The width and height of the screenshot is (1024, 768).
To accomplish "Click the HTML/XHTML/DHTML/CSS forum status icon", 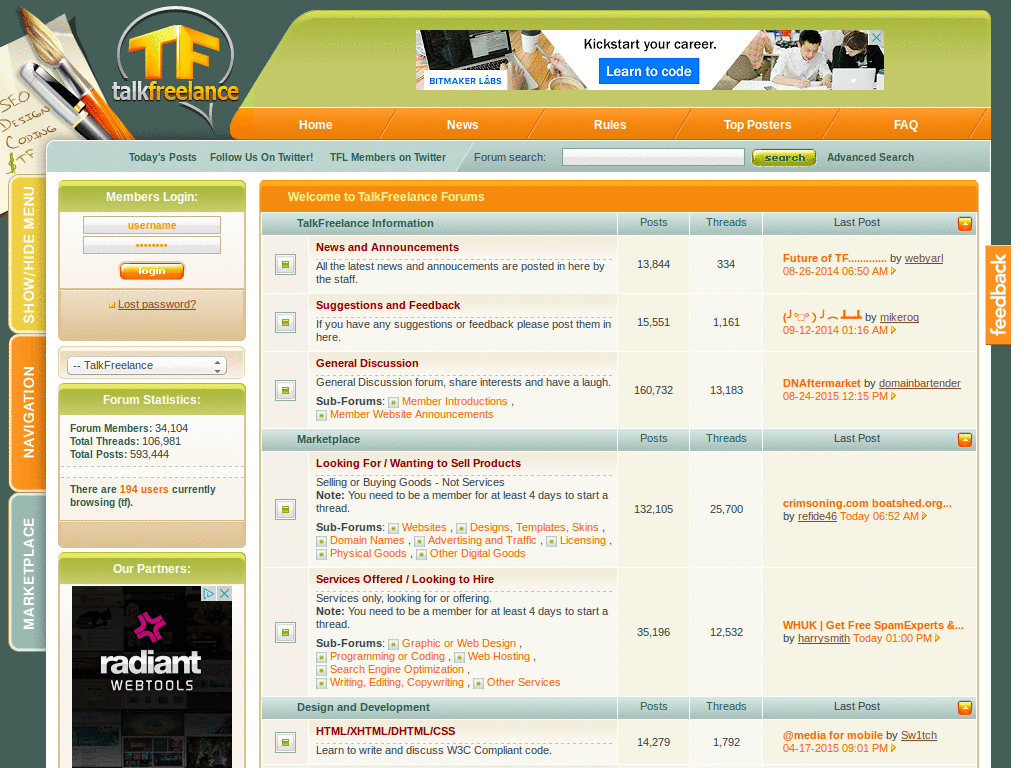I will point(285,742).
